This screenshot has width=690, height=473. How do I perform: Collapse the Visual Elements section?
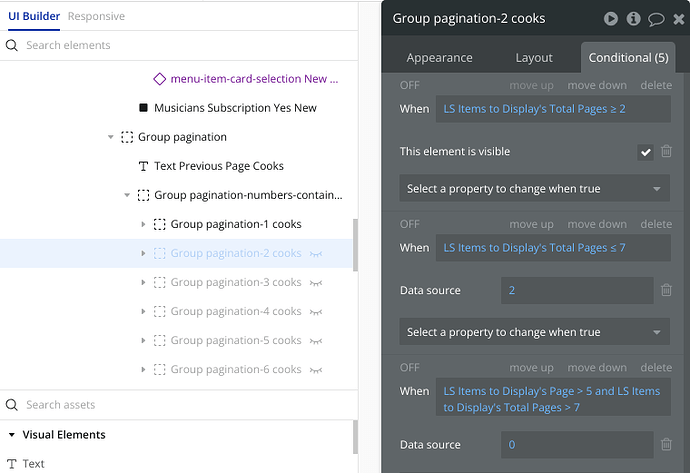(x=12, y=435)
